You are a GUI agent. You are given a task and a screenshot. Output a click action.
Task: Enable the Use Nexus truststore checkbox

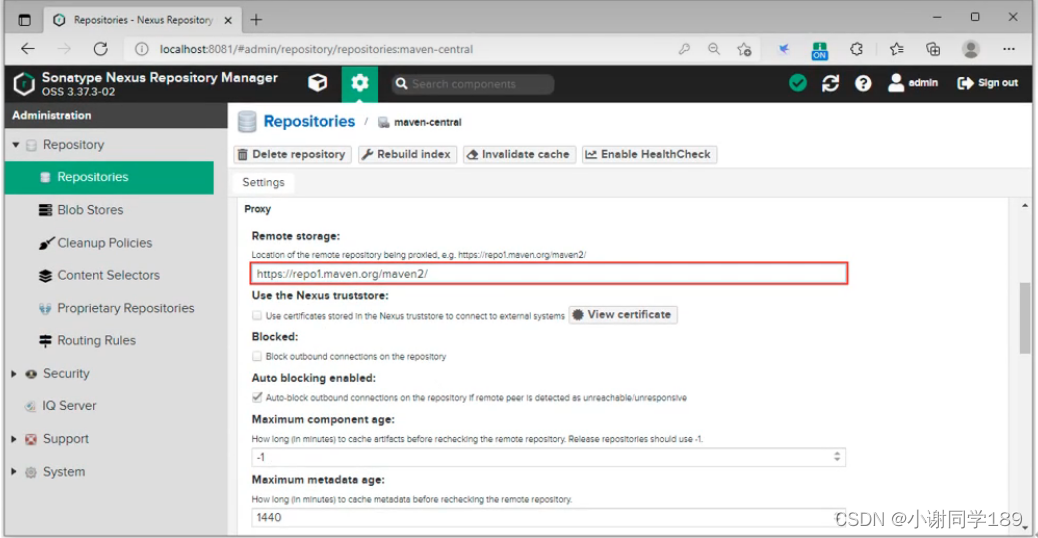[257, 316]
